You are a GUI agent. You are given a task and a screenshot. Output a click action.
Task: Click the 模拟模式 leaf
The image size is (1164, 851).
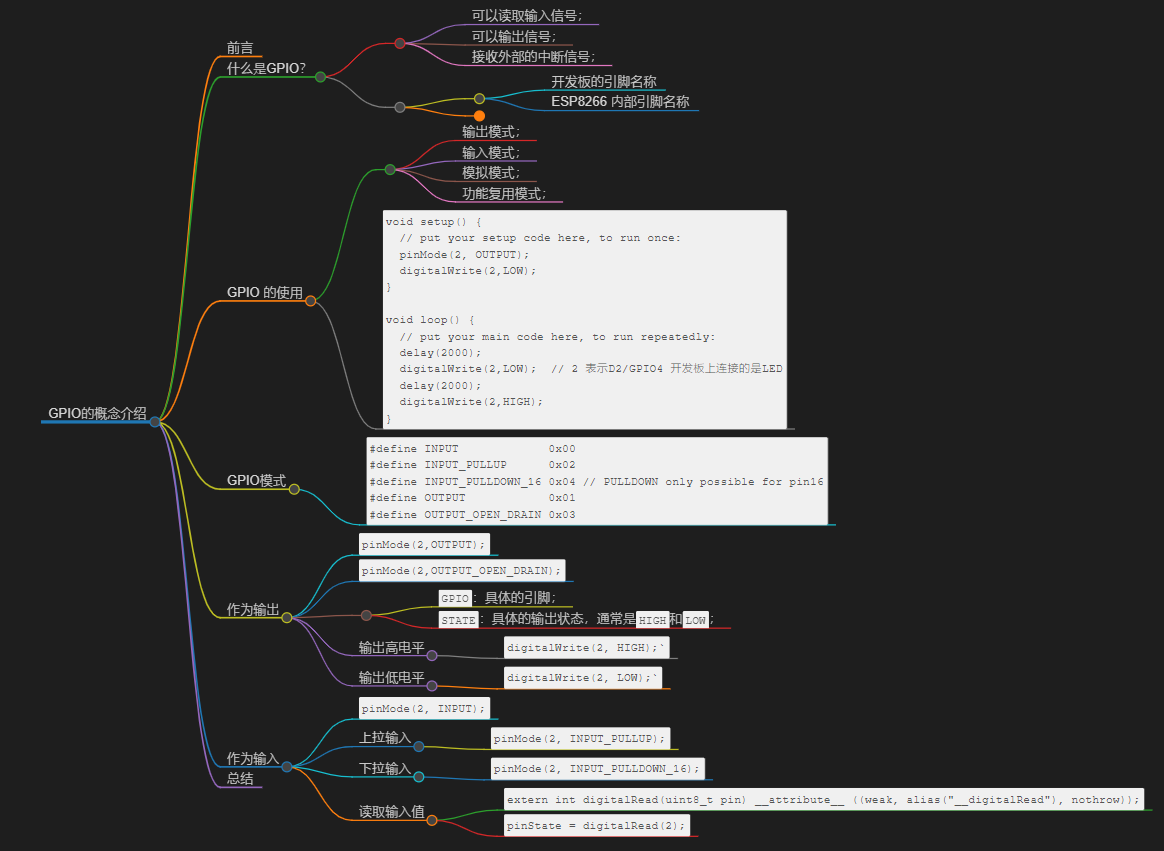tap(491, 173)
